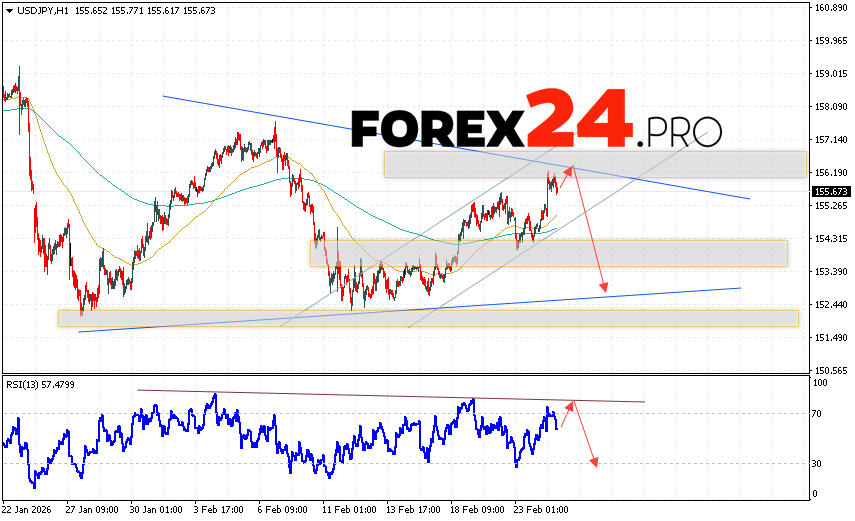This screenshot has height=521, width=855.
Task: Select the 158.090 price axis label
Action: pos(831,106)
